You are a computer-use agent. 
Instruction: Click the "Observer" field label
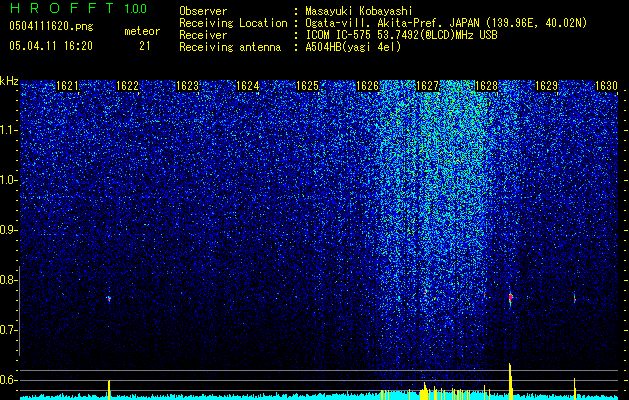pyautogui.click(x=203, y=11)
